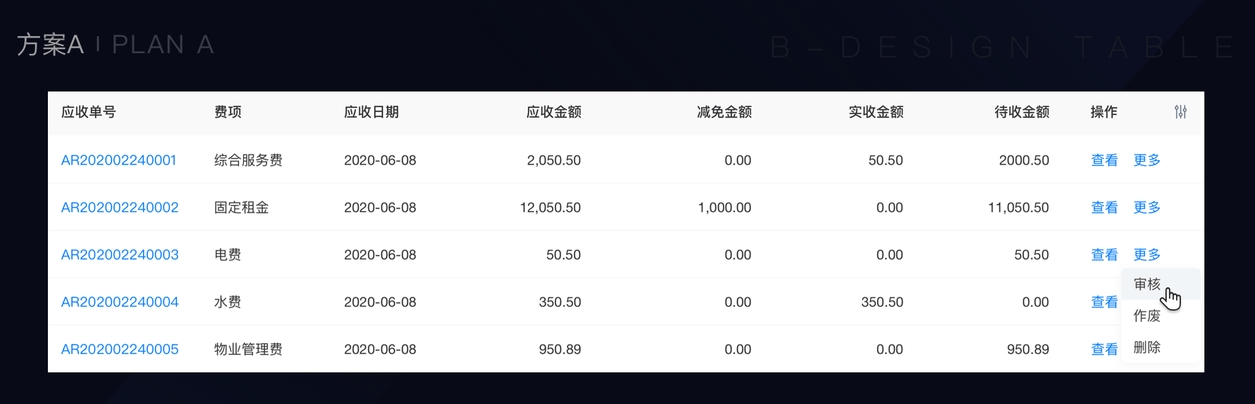Click 查看 for the 物业管理费 row

tap(1104, 350)
